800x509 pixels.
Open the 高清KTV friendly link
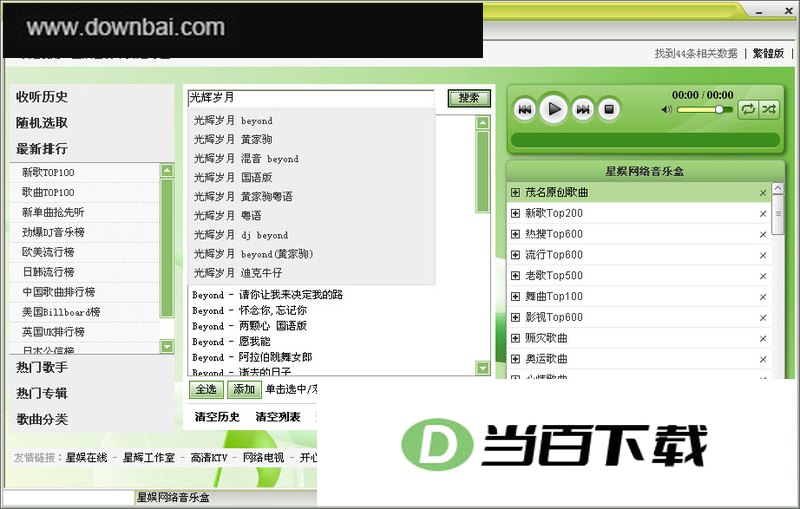(209, 458)
